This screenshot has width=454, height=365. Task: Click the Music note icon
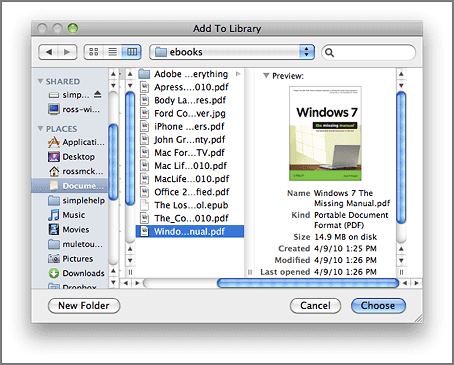click(x=53, y=215)
